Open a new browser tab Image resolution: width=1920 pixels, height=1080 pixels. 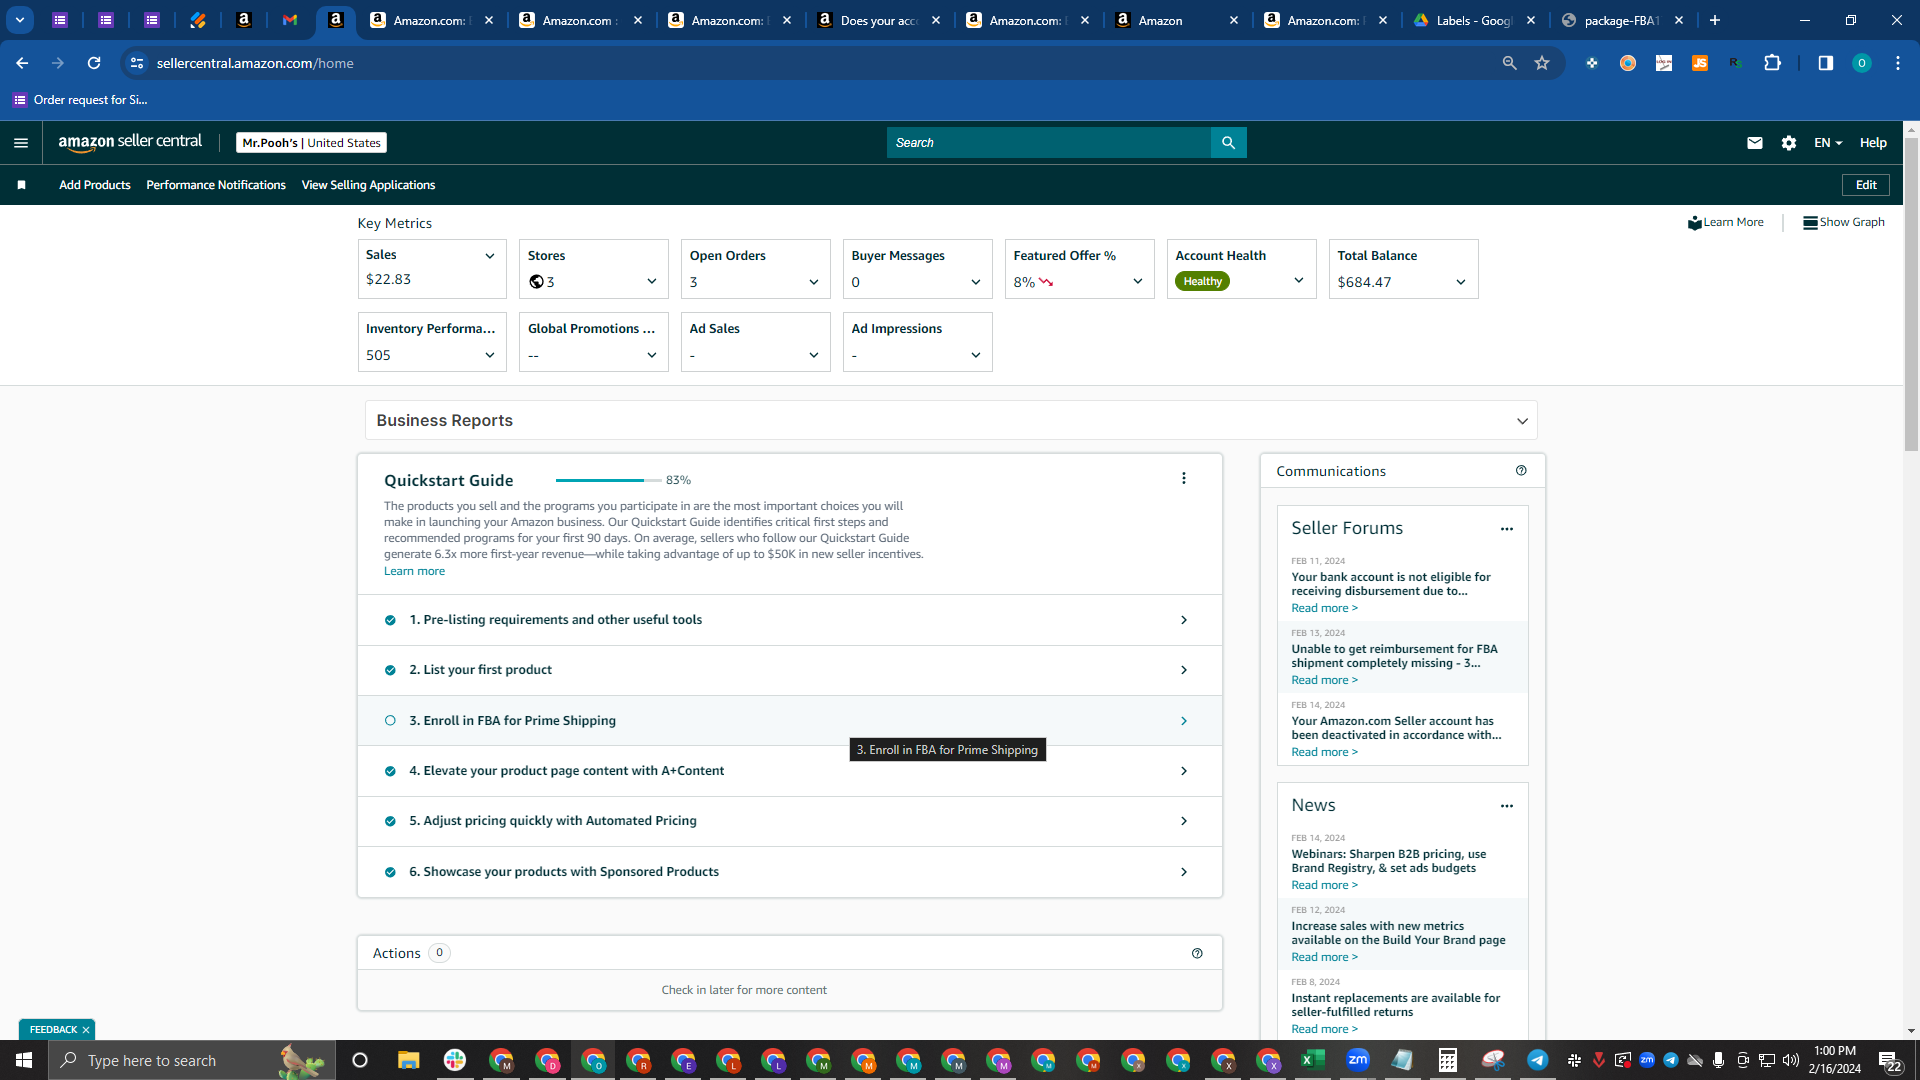click(x=1715, y=20)
